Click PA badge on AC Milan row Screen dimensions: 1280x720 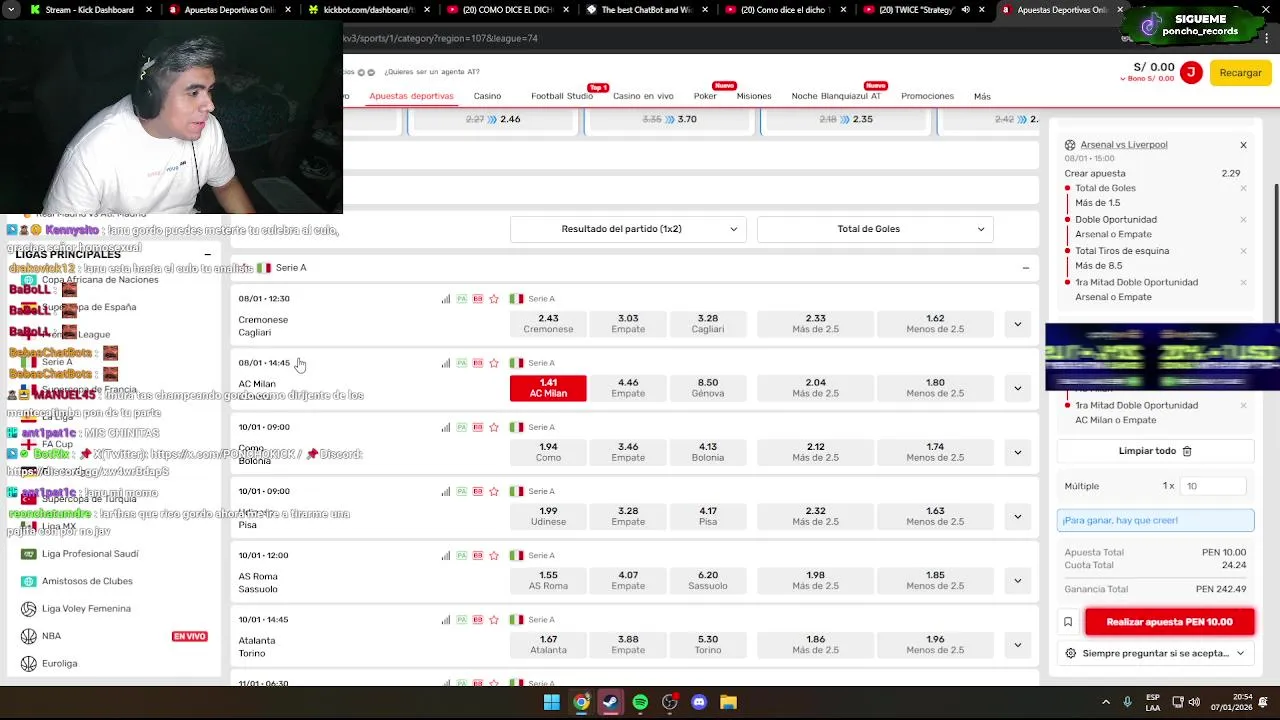[462, 363]
